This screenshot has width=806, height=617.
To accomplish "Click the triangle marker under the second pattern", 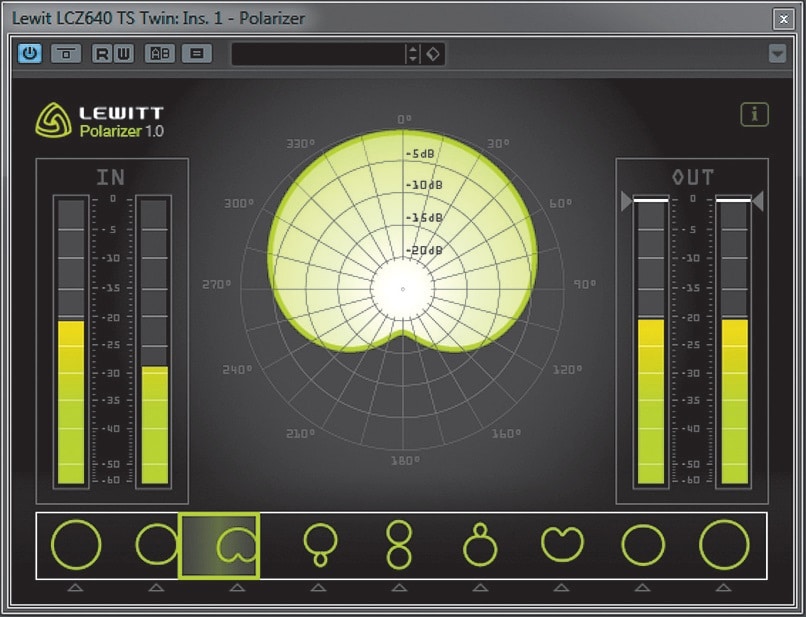I will (156, 587).
